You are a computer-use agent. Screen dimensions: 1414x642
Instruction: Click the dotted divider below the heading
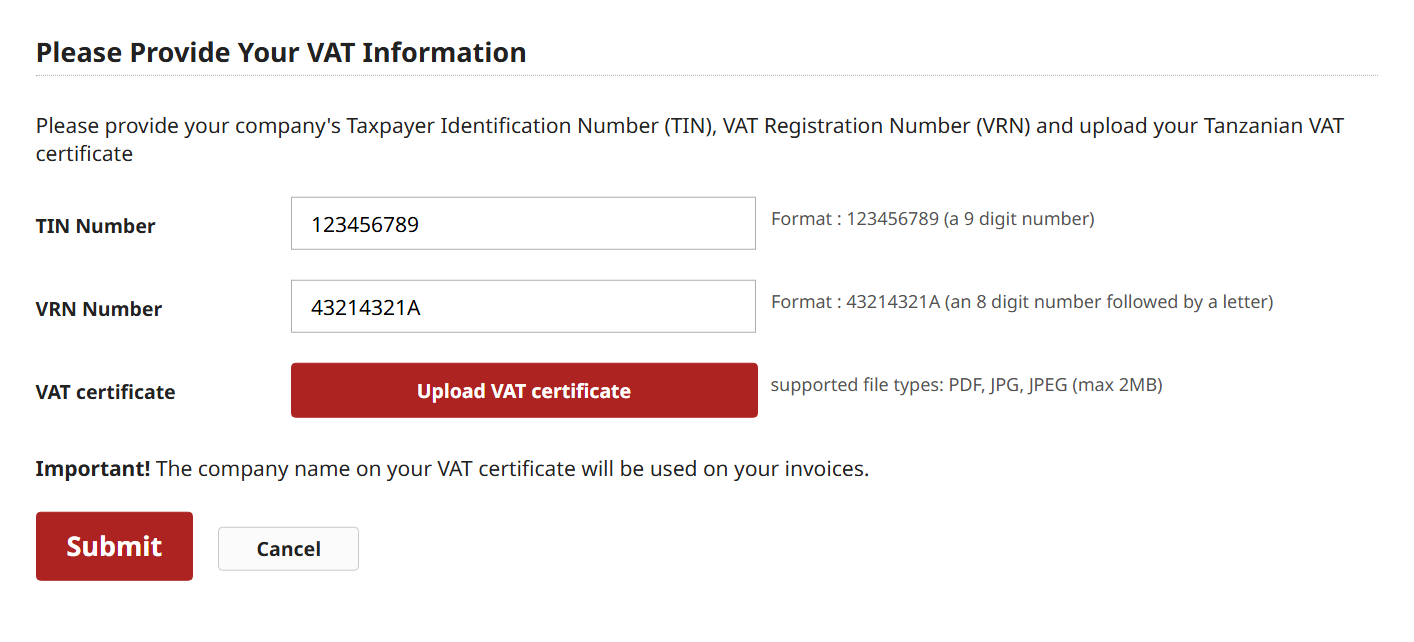[x=706, y=76]
